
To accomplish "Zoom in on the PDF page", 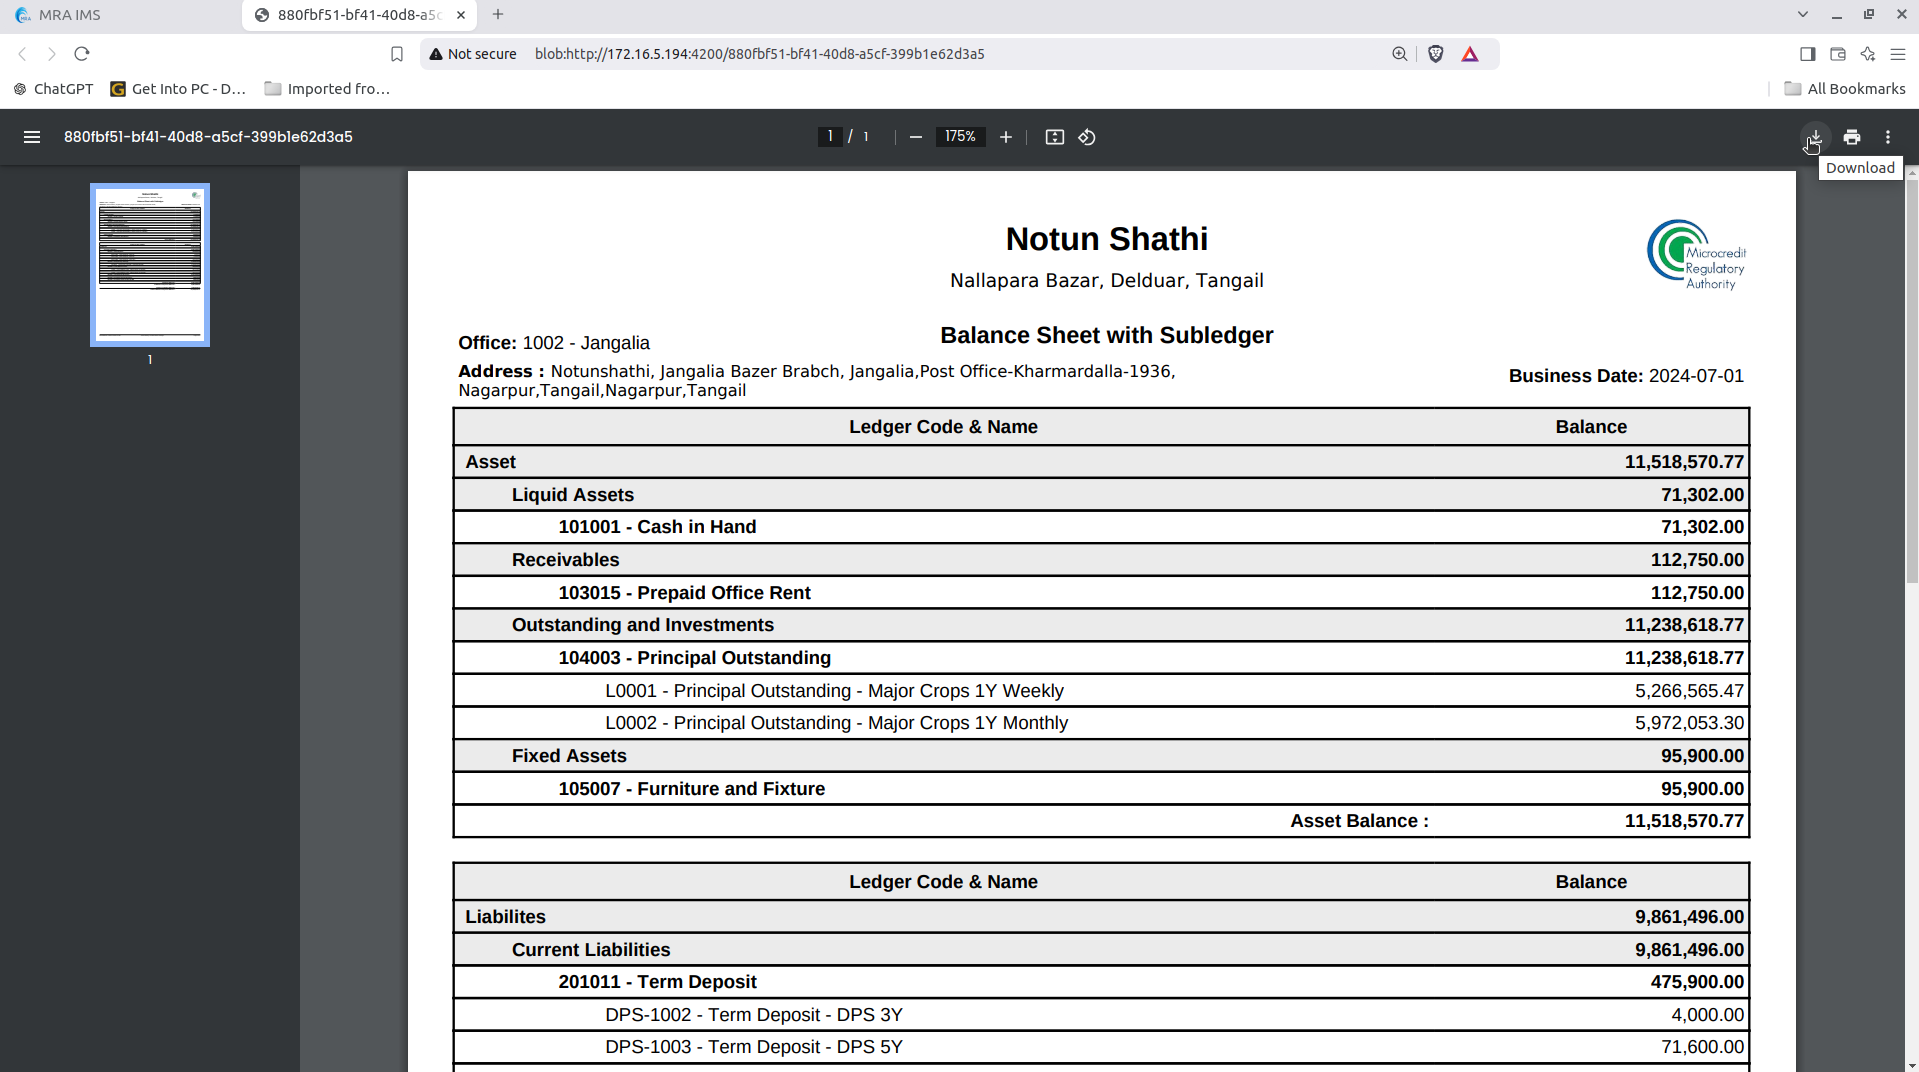I will click(1006, 137).
